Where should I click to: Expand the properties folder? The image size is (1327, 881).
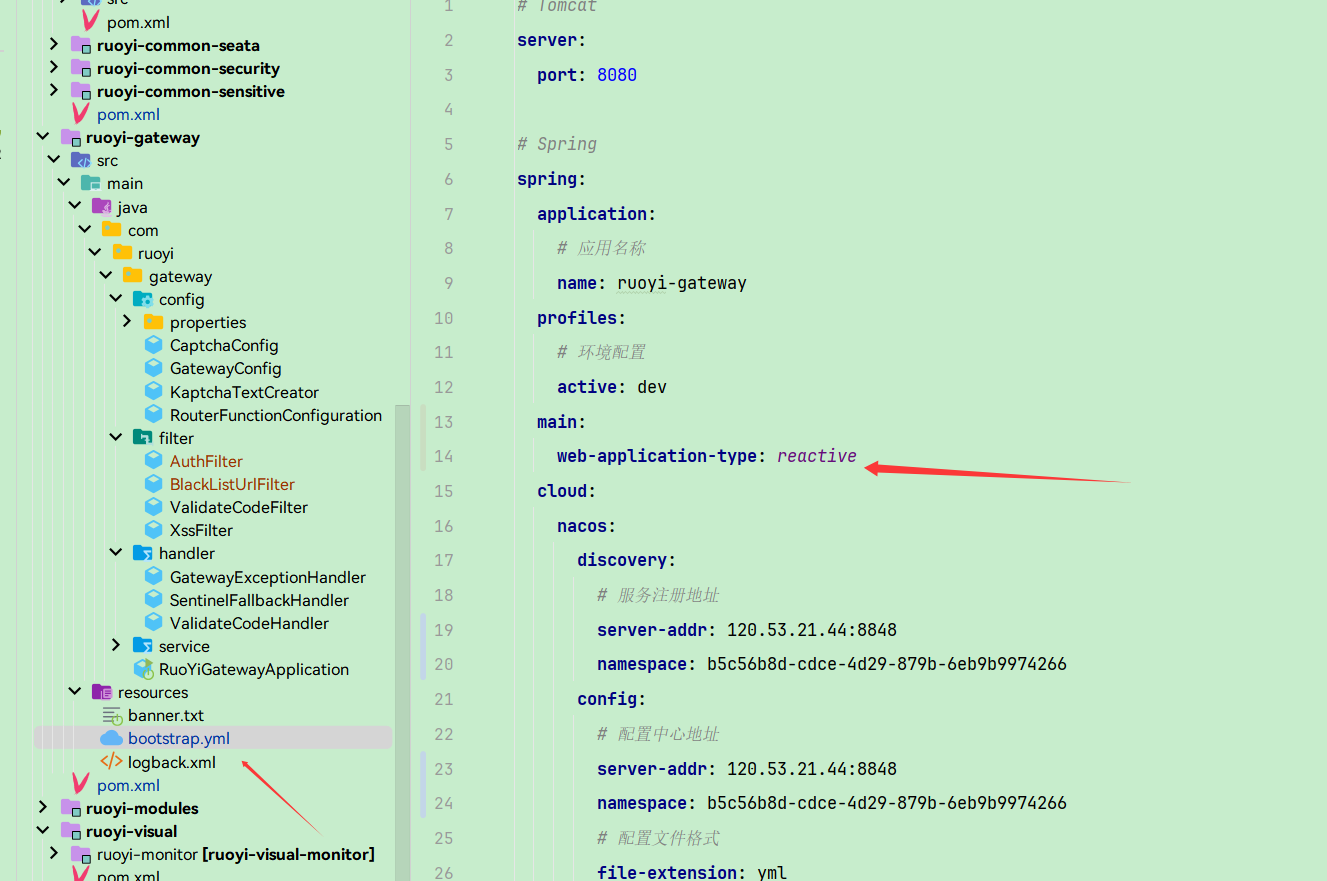point(126,321)
